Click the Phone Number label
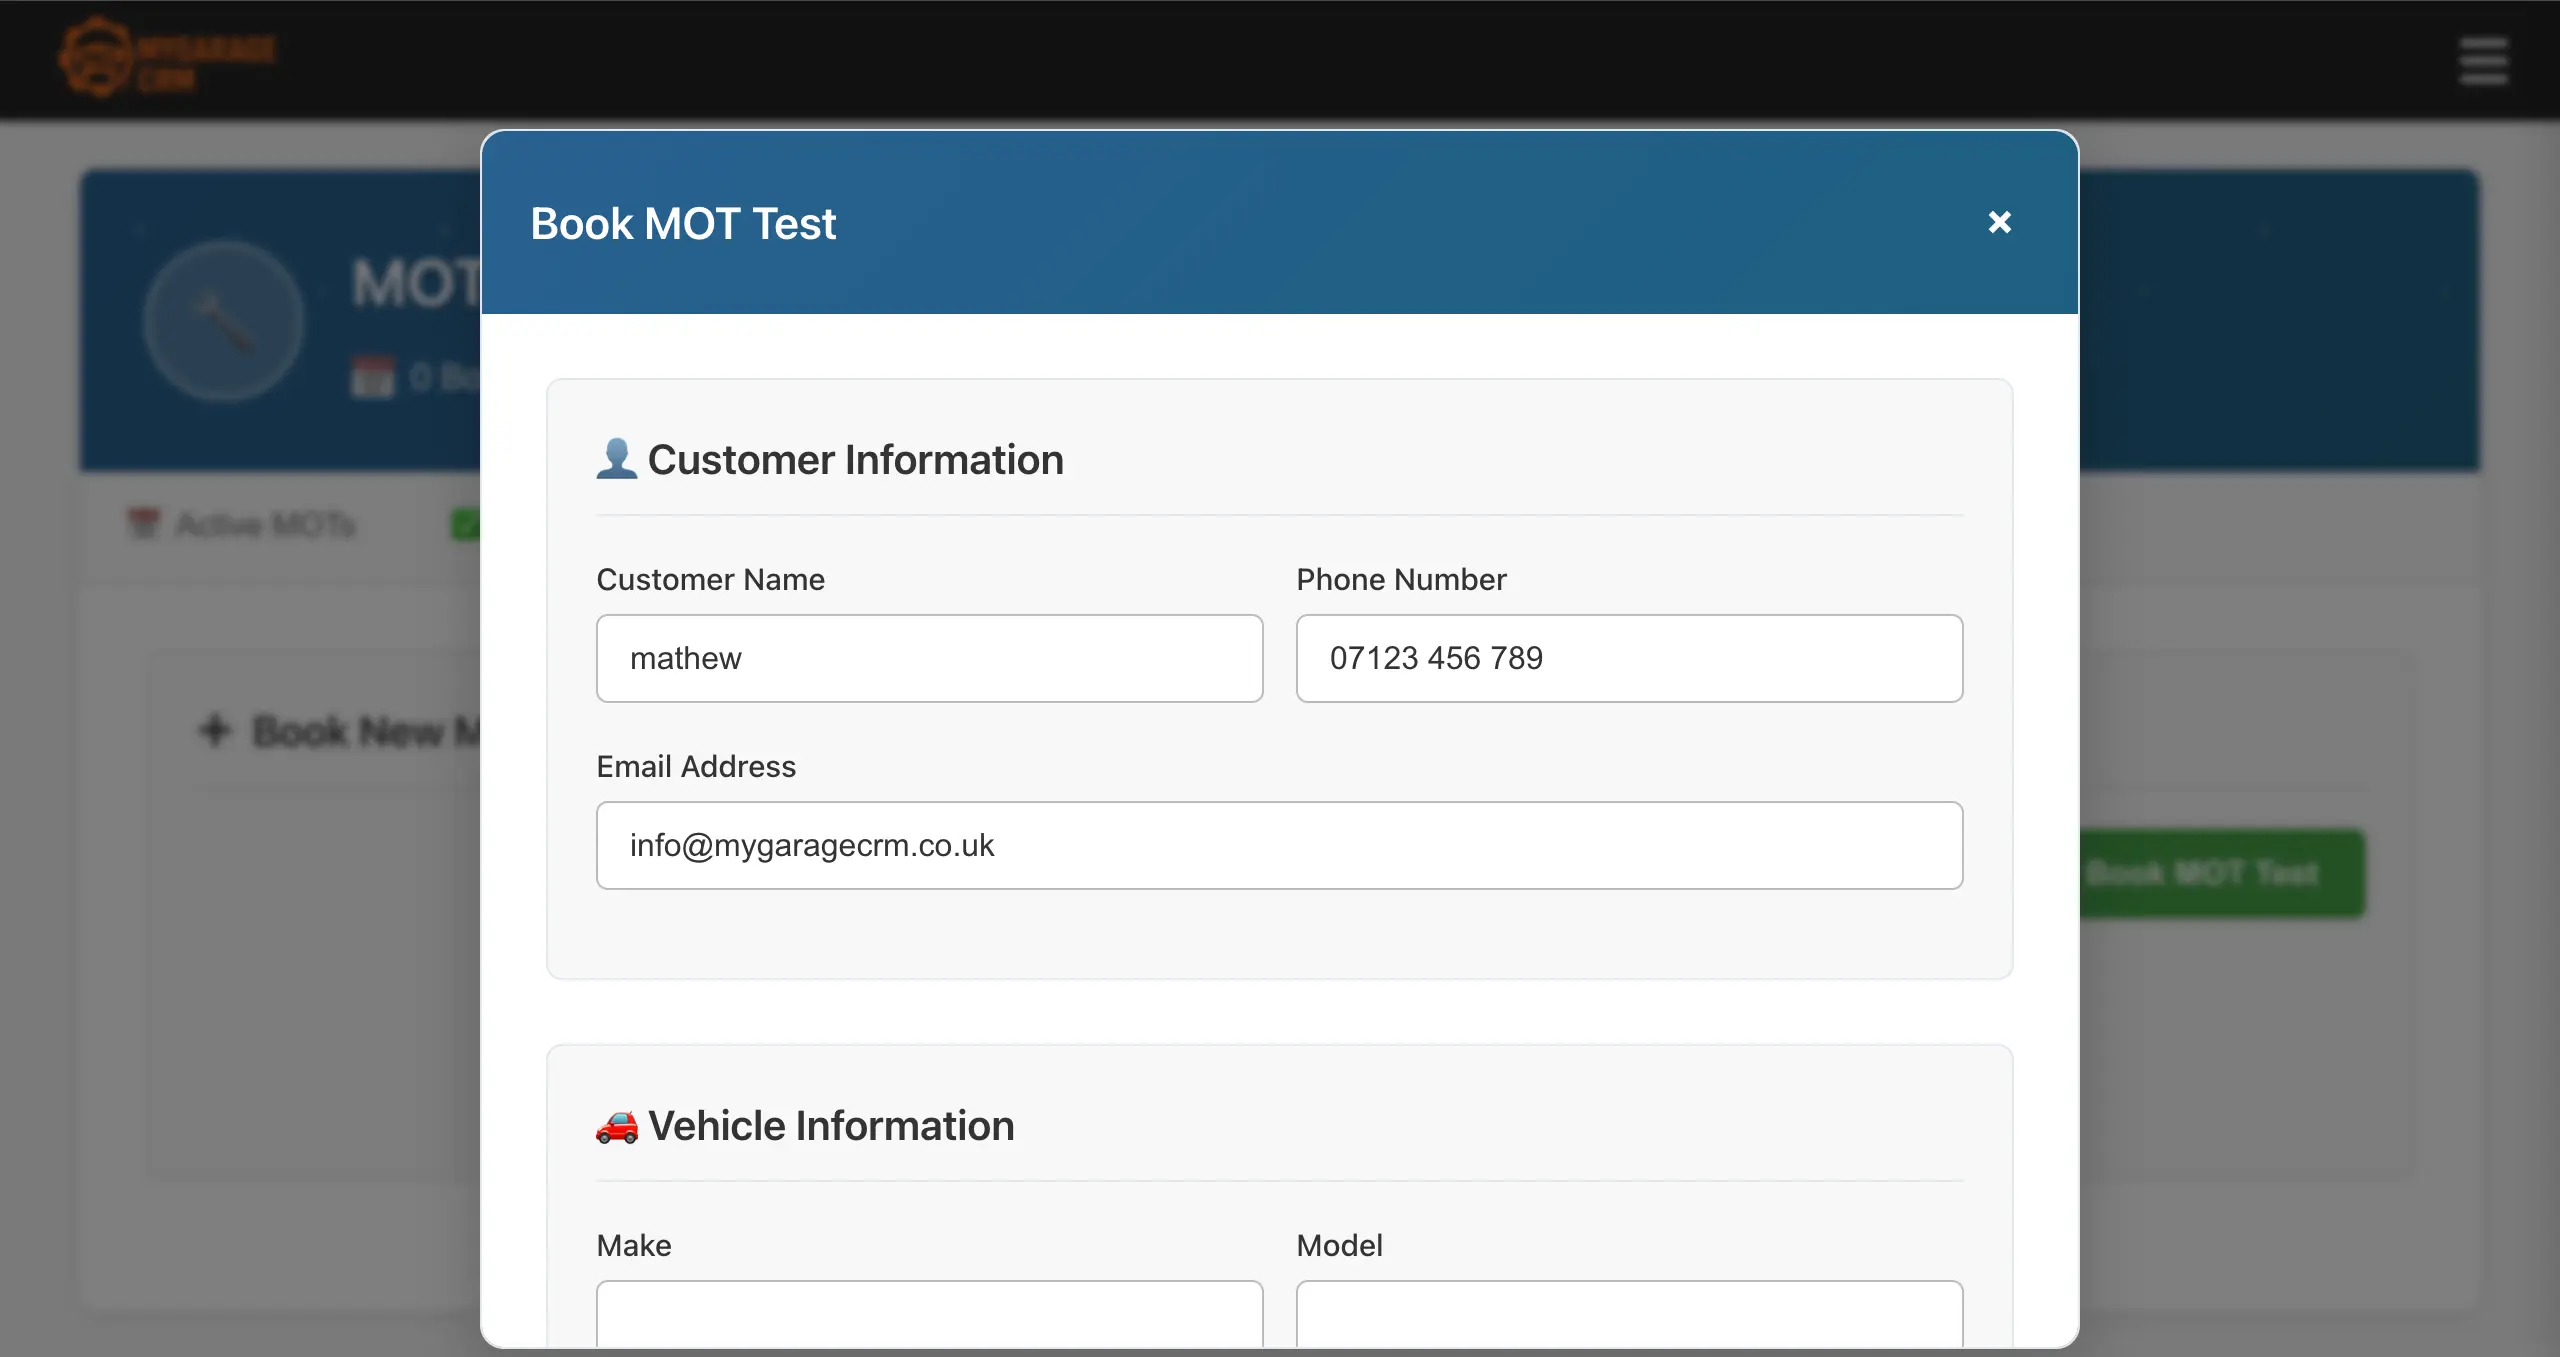Screen dimensions: 2560x1357 click(x=1401, y=579)
